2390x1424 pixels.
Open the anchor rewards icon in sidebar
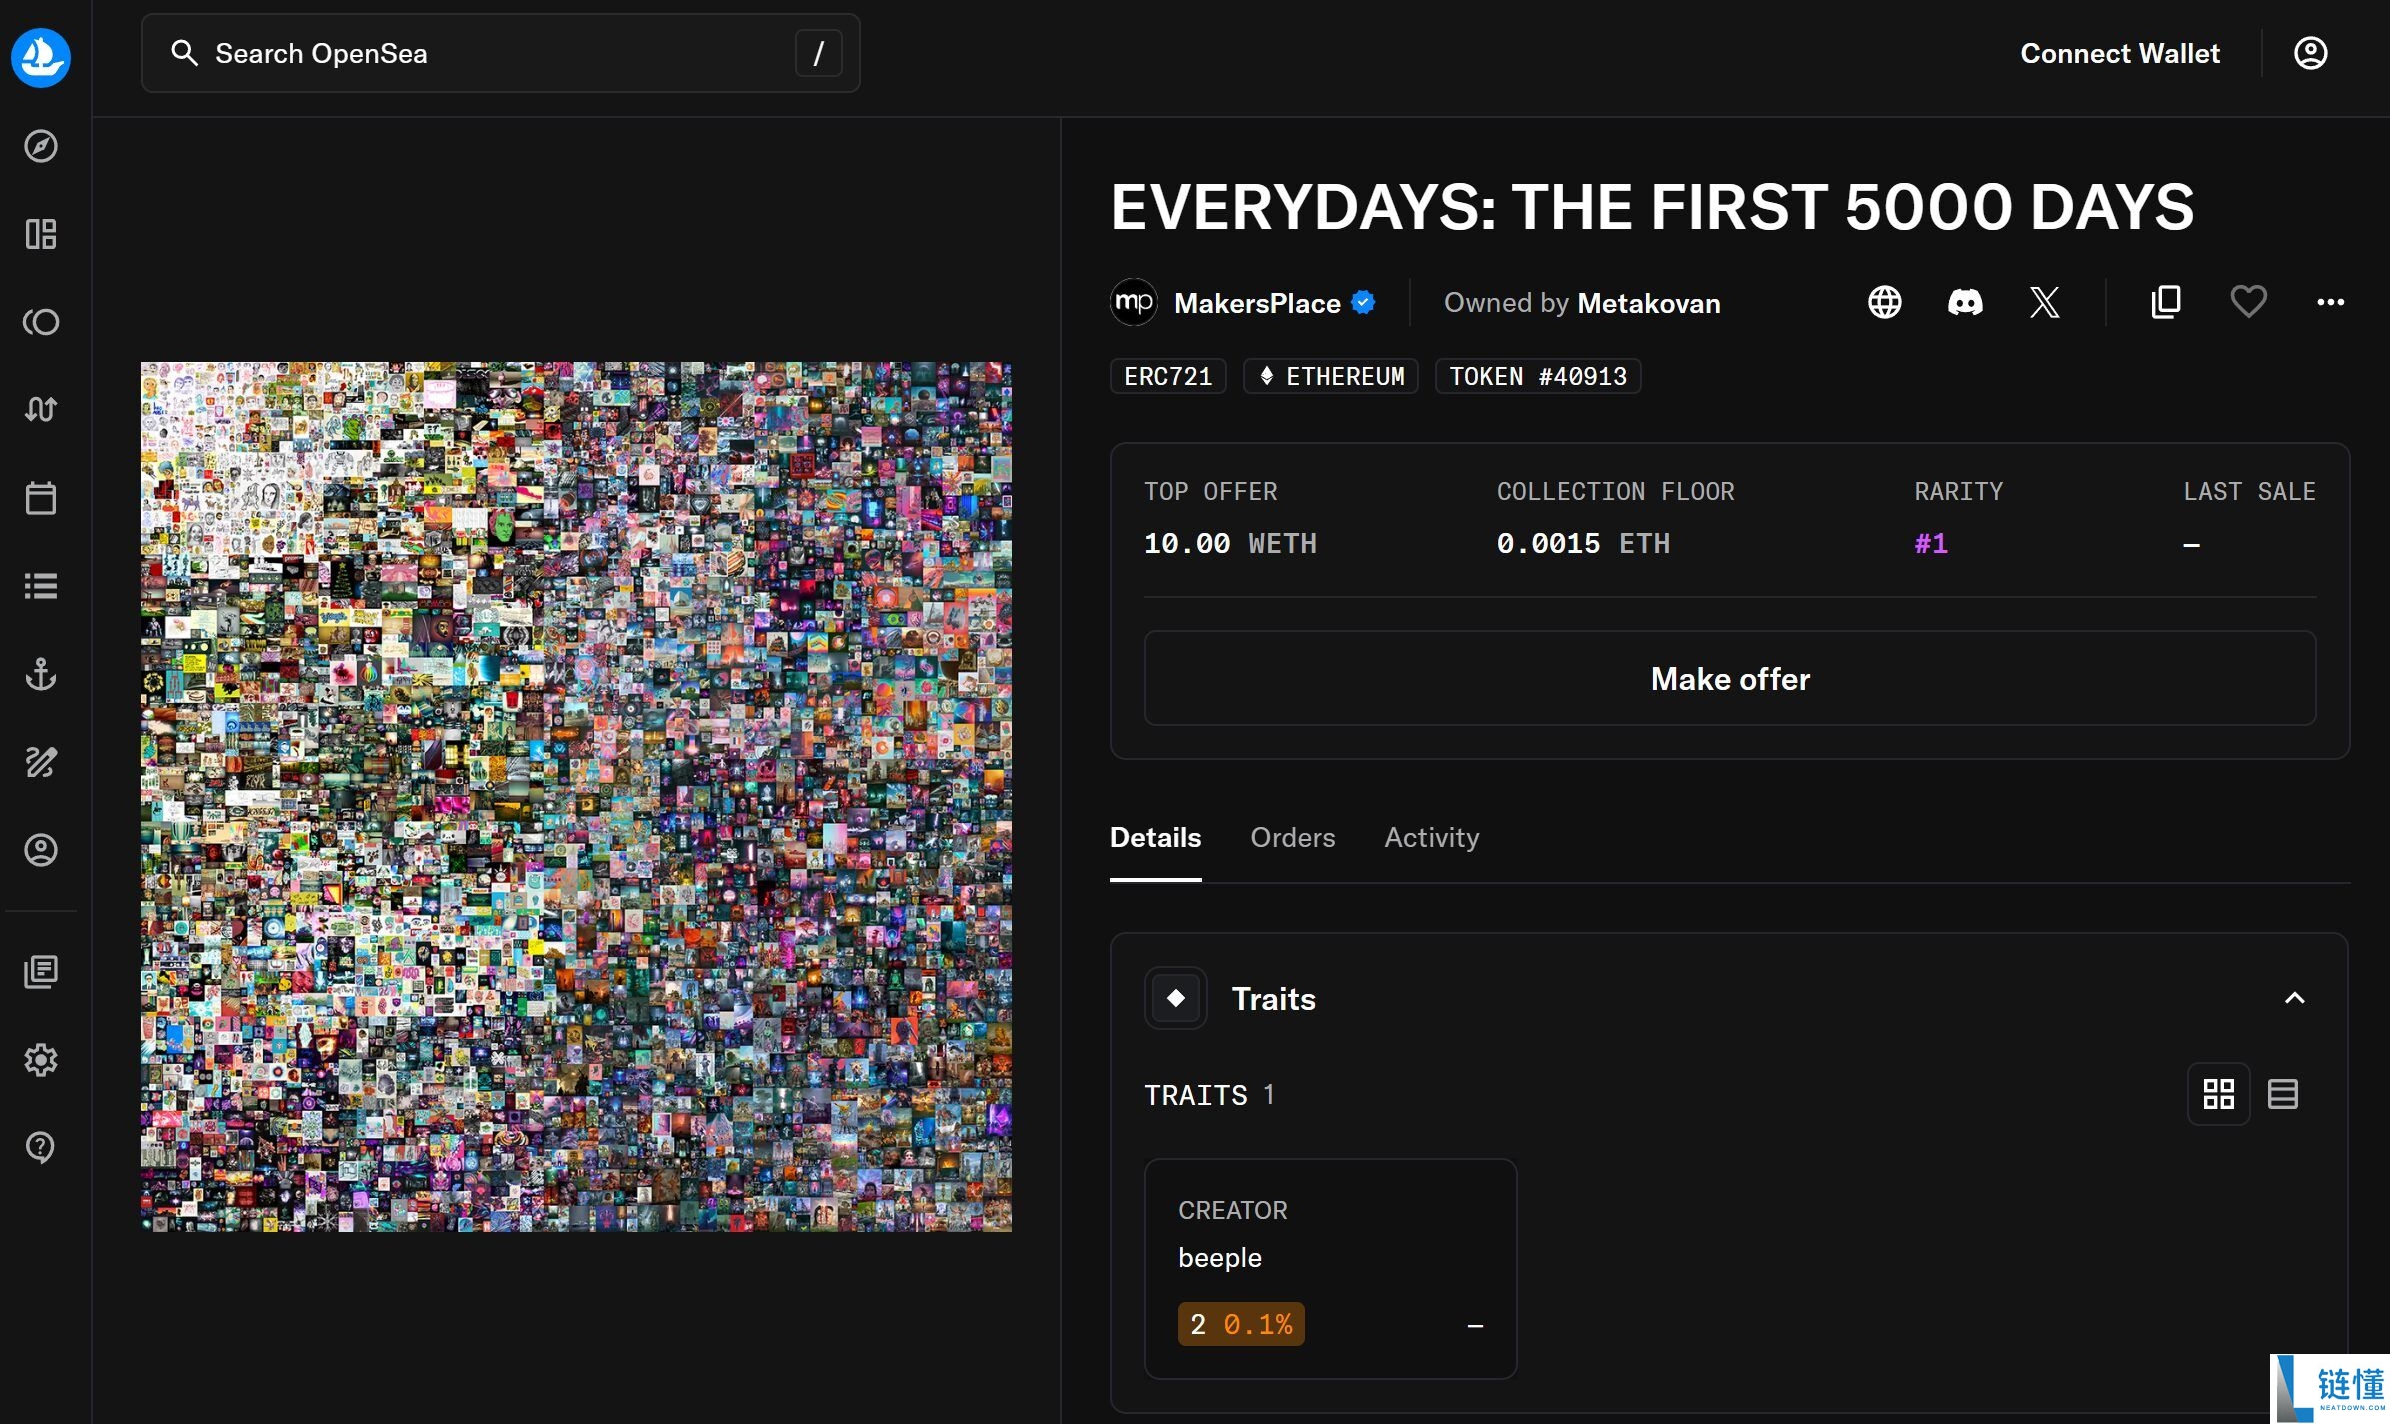click(41, 674)
